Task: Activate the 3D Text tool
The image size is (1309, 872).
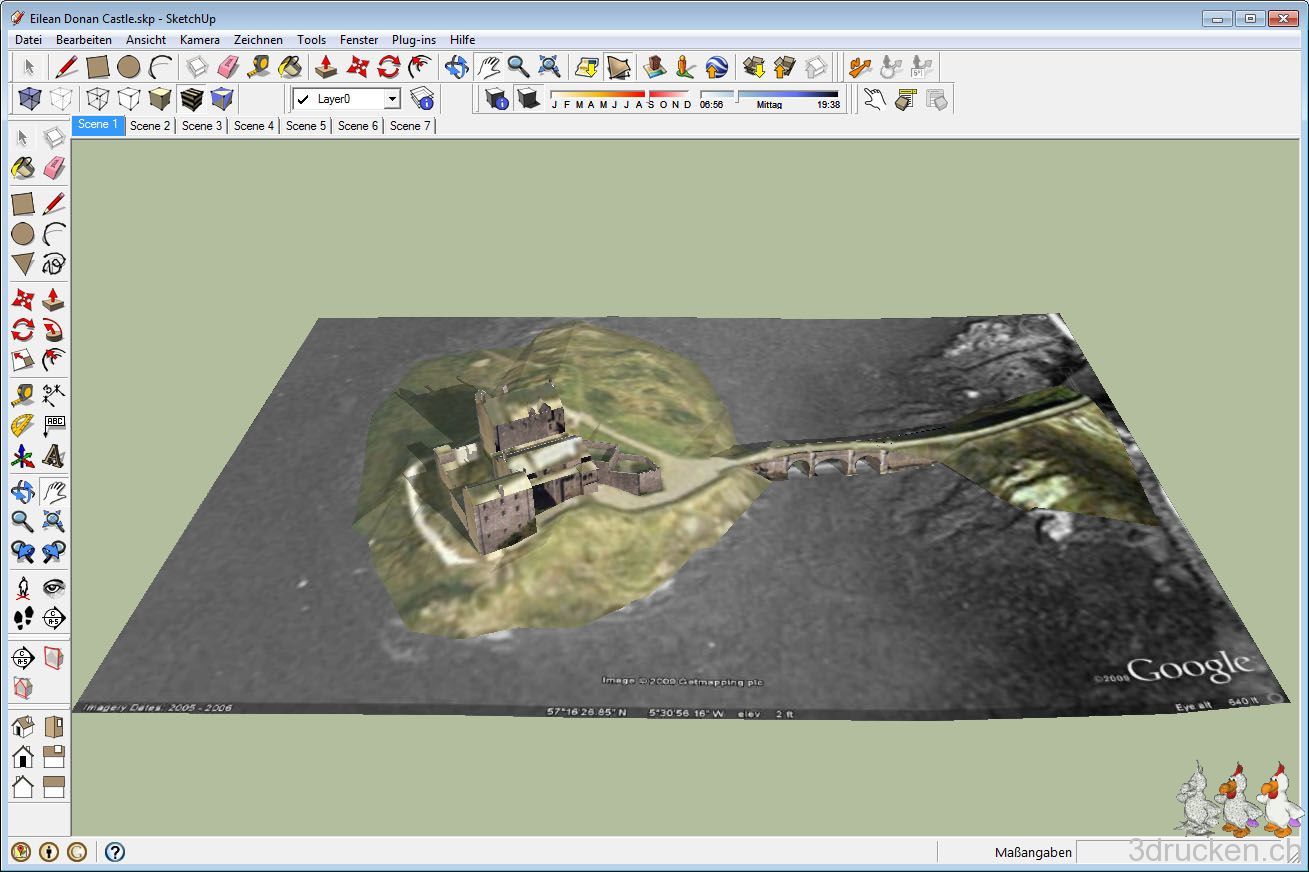Action: point(54,457)
